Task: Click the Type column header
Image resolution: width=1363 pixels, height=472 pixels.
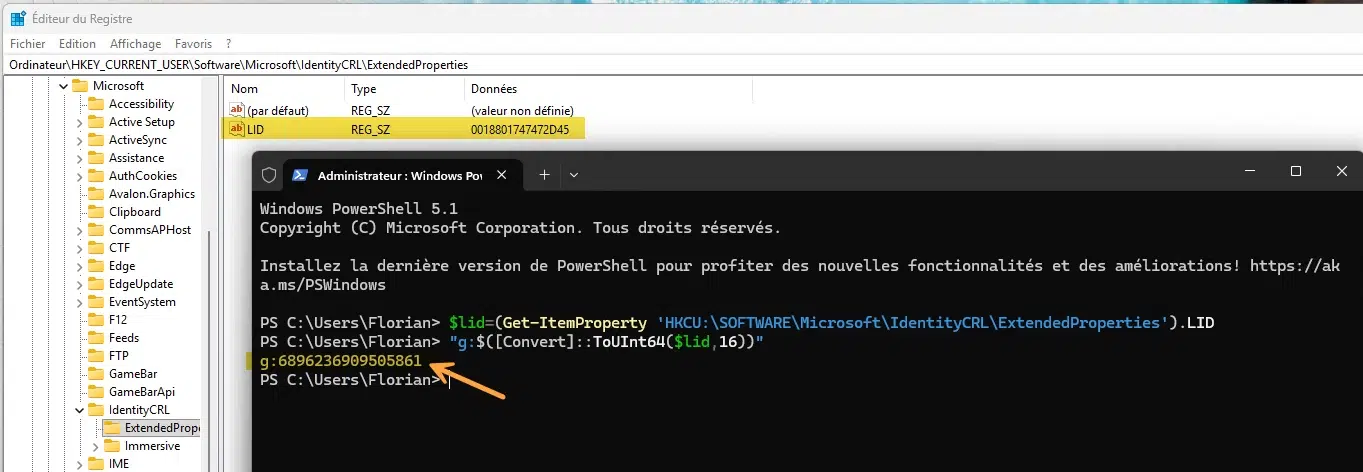Action: coord(403,89)
